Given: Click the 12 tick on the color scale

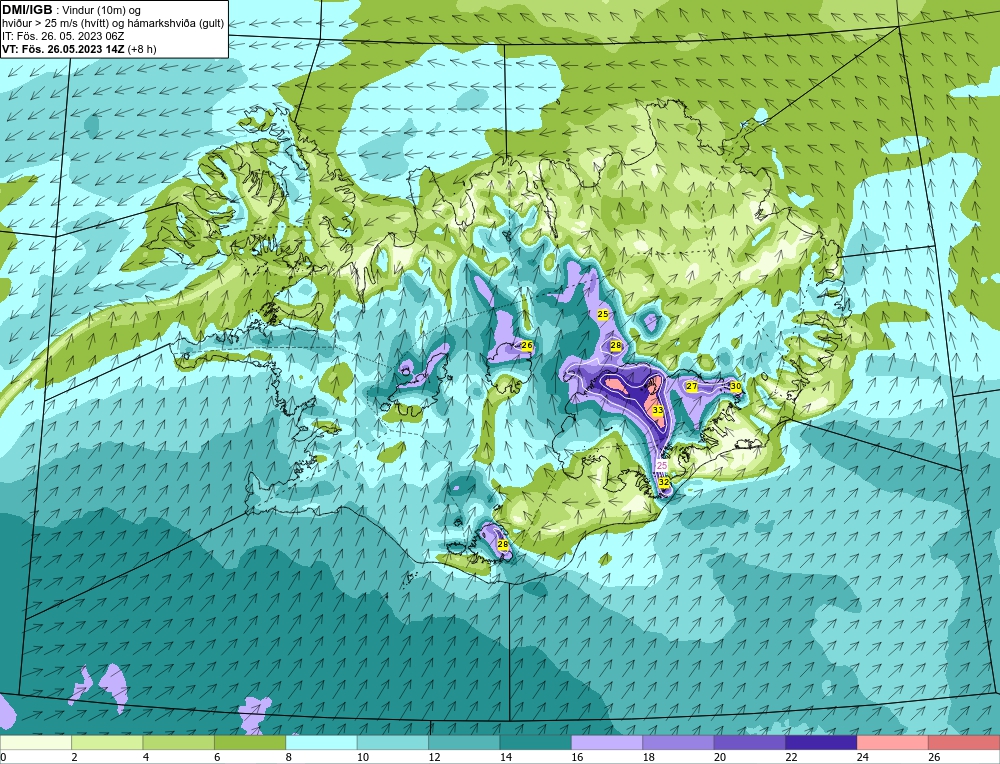Looking at the screenshot, I should click(x=434, y=757).
